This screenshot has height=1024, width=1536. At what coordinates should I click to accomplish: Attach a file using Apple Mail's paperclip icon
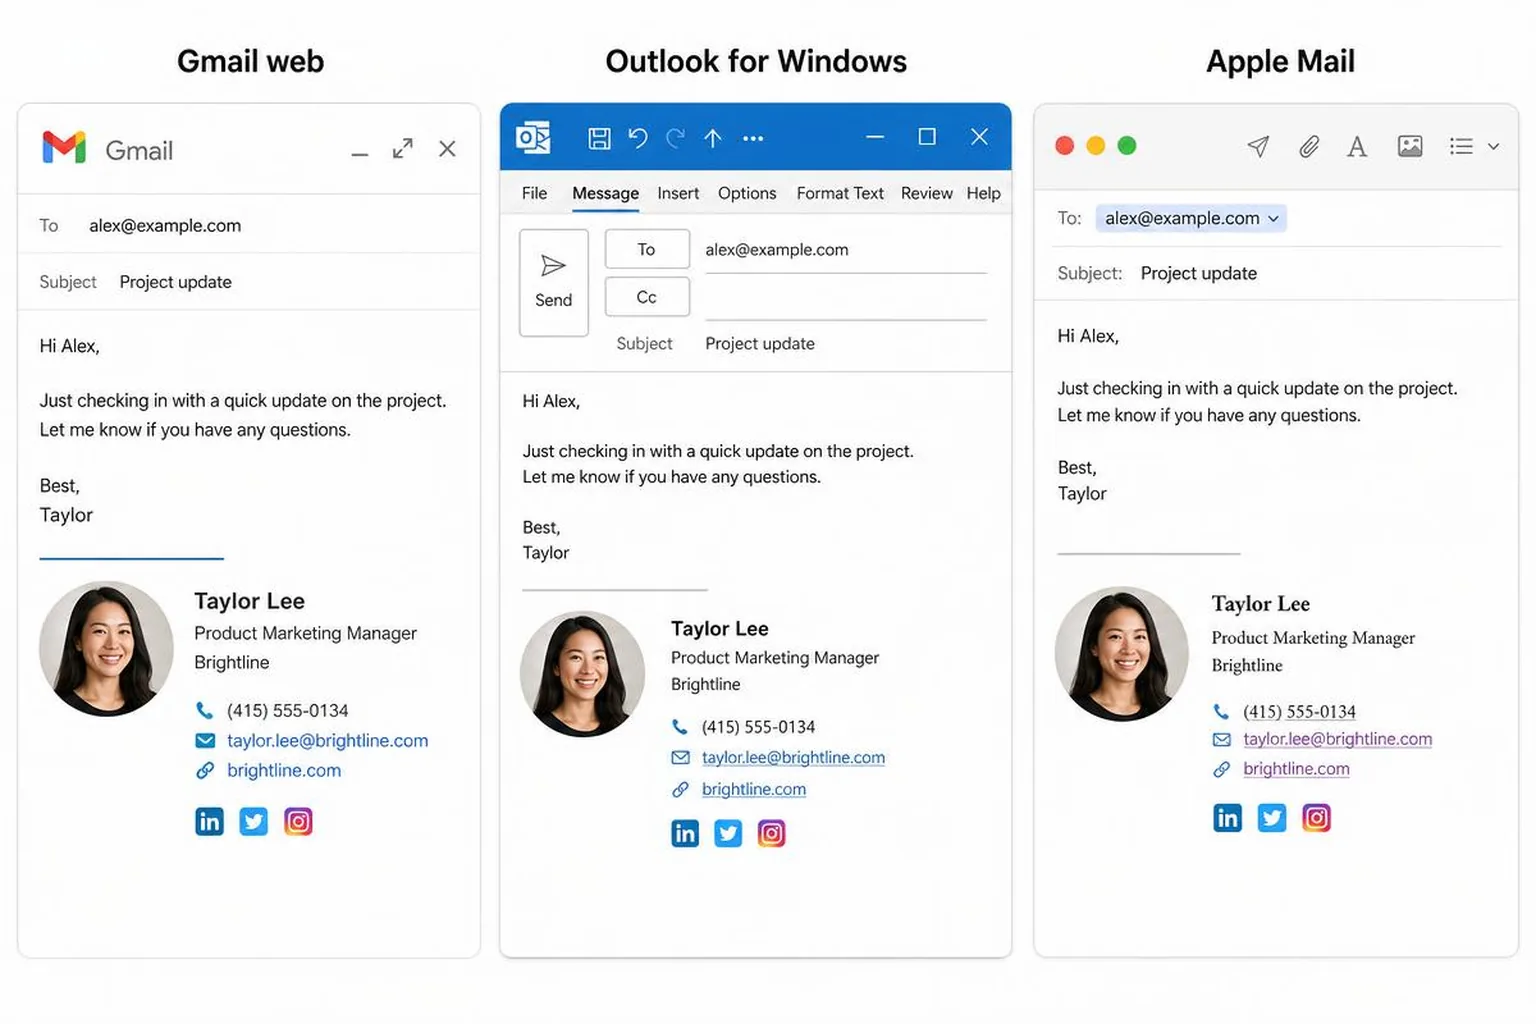pyautogui.click(x=1309, y=146)
